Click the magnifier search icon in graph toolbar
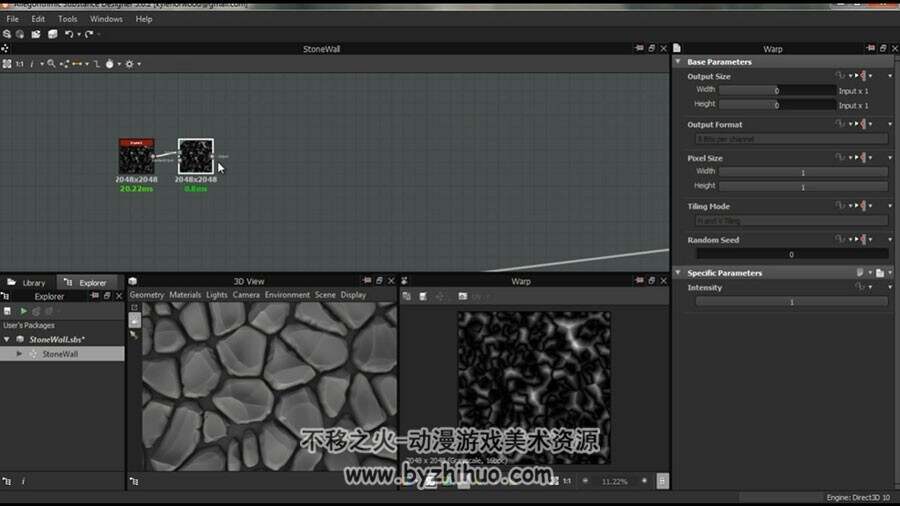The height and width of the screenshot is (506, 900). click(51, 64)
